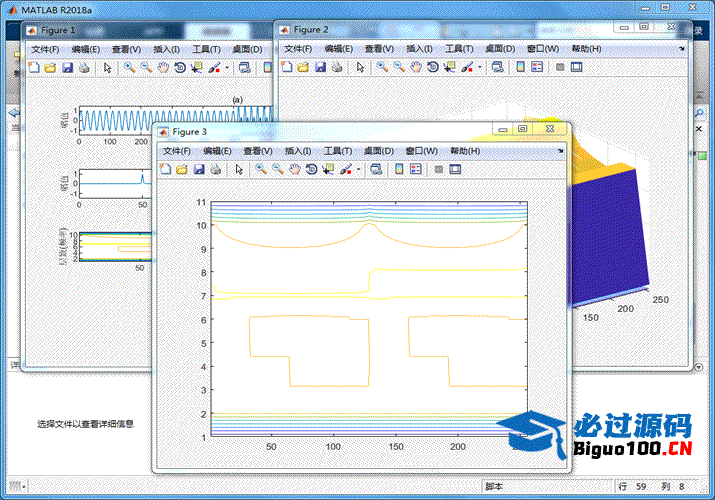Open Brush dropdown arrow in Figure 1
The height and width of the screenshot is (500, 715).
point(227,68)
